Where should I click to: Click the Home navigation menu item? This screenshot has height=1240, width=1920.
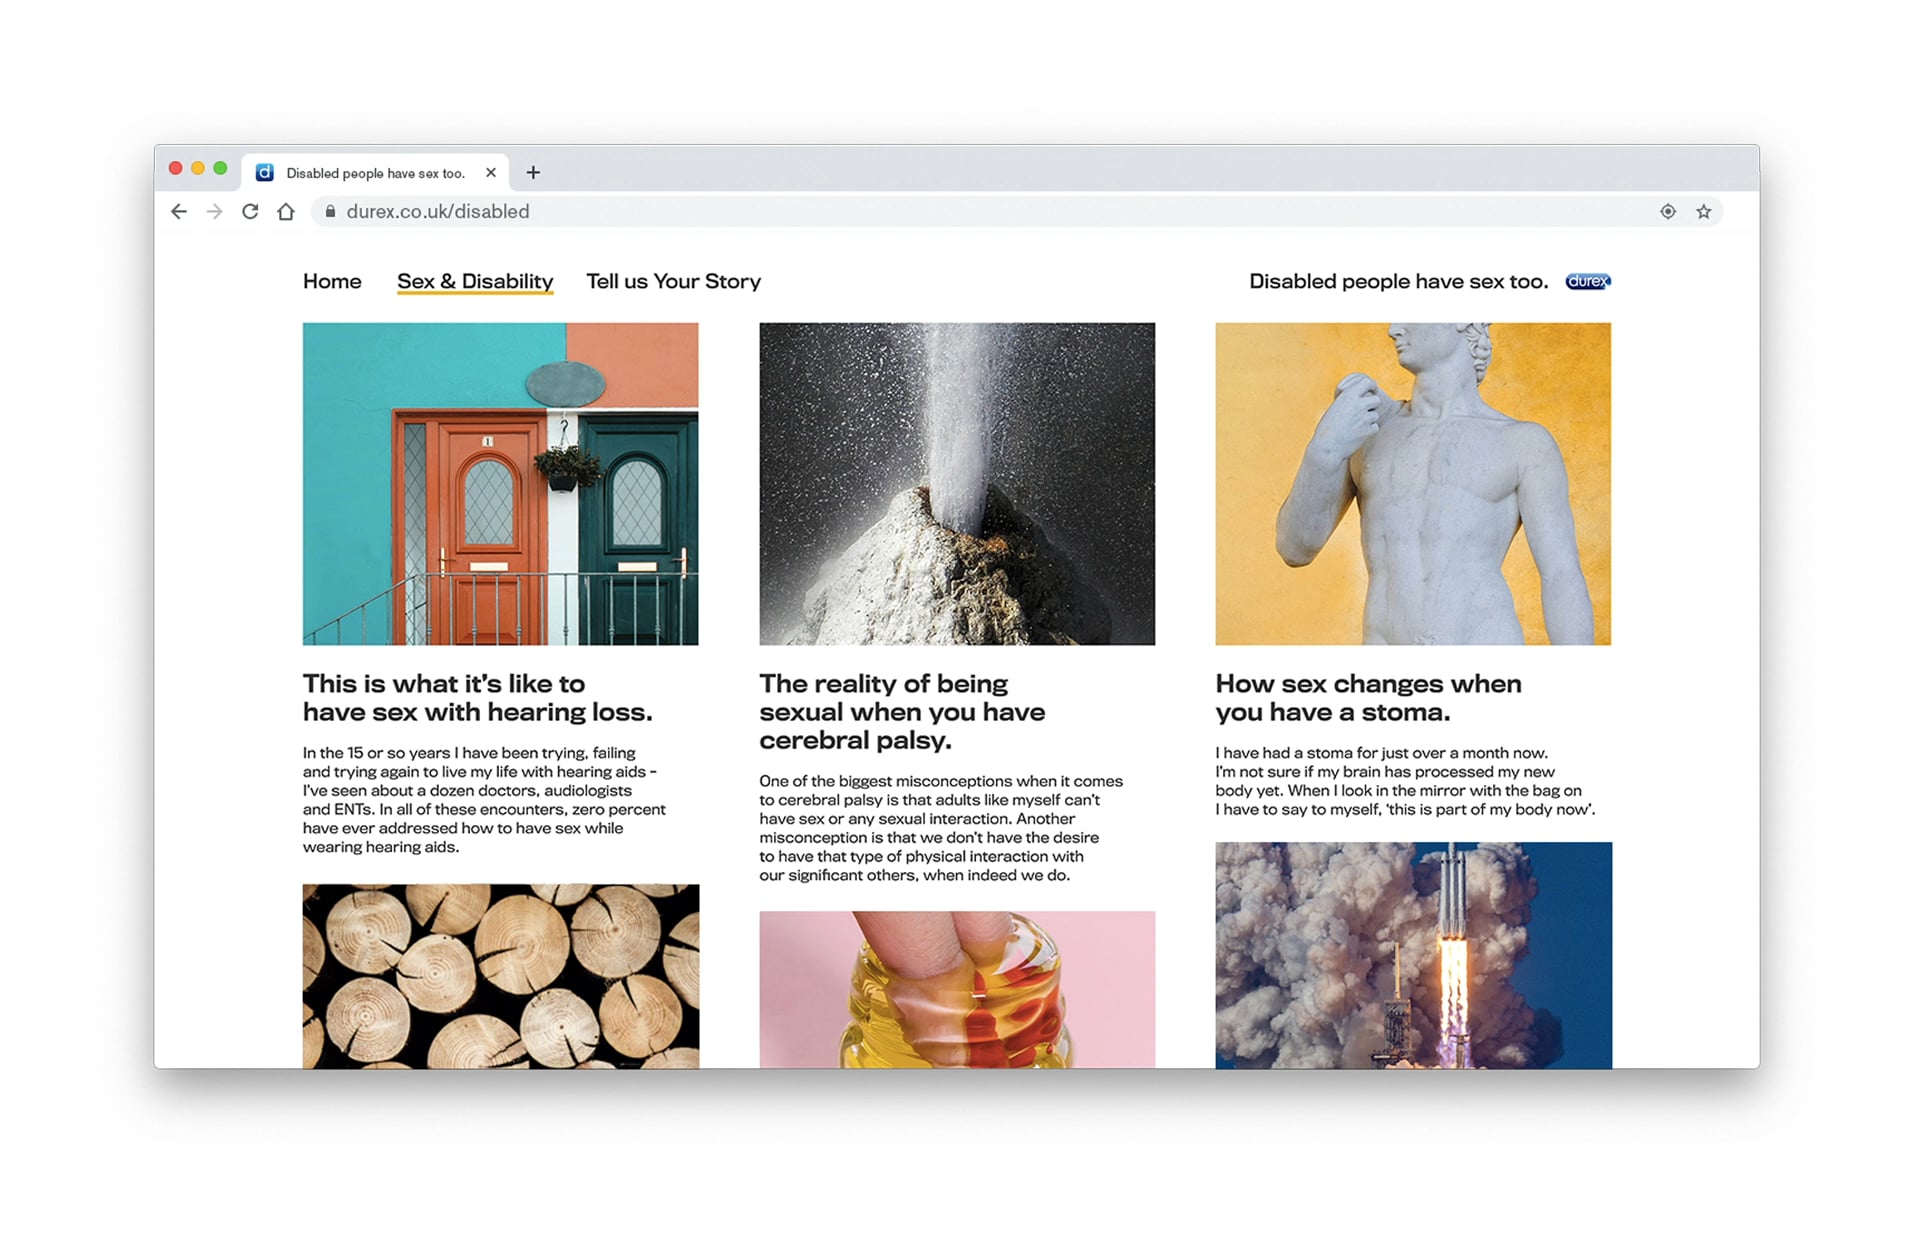pos(334,280)
